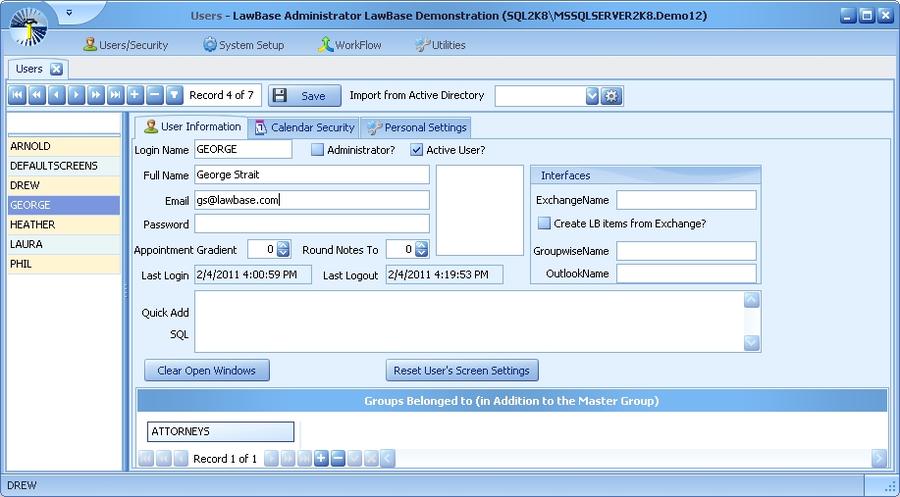Click the OutlookName input field
900x497 pixels.
686,273
